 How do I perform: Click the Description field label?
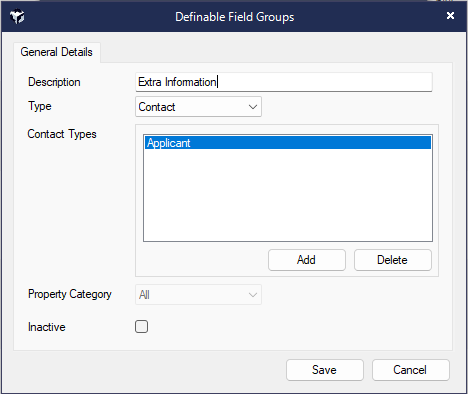click(54, 82)
